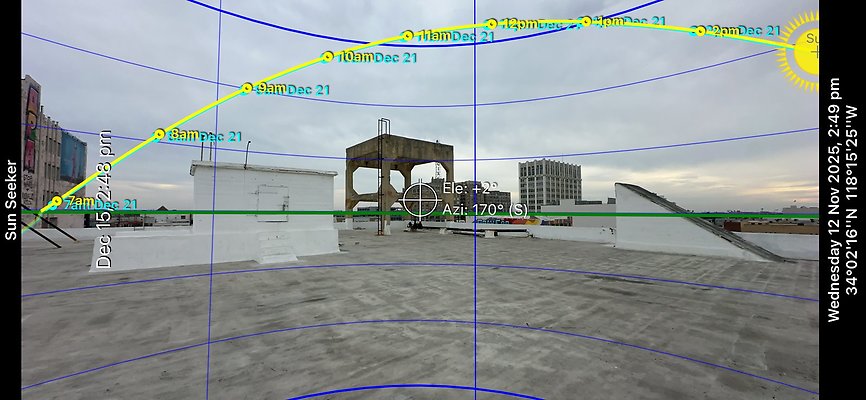866x400 pixels.
Task: Select the 8am sun position marker
Action: [159, 134]
